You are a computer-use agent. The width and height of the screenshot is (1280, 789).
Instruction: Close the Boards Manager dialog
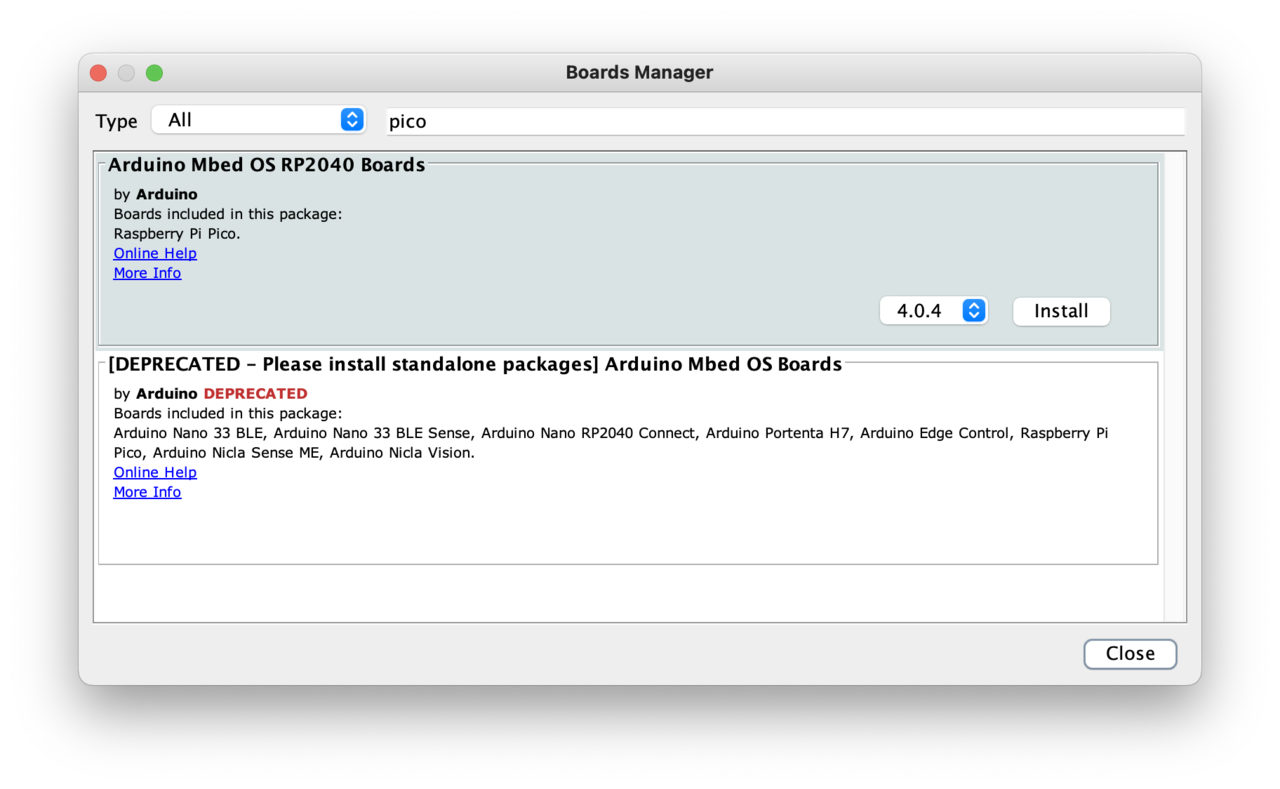(x=1130, y=653)
